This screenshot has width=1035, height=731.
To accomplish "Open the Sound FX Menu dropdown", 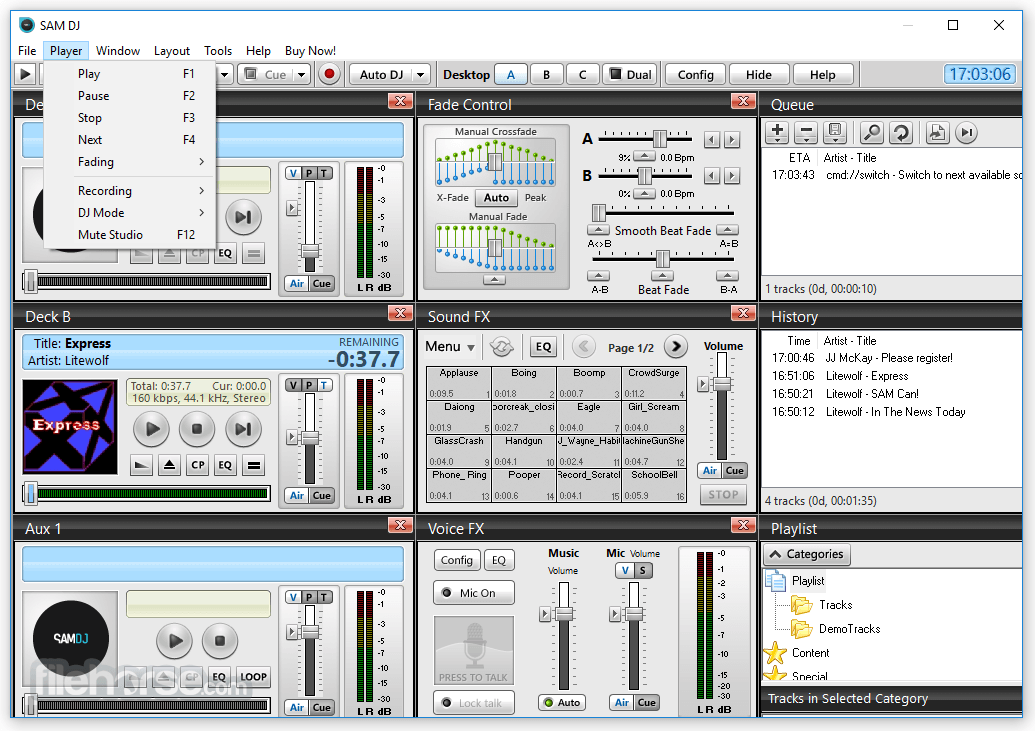I will pyautogui.click(x=450, y=347).
